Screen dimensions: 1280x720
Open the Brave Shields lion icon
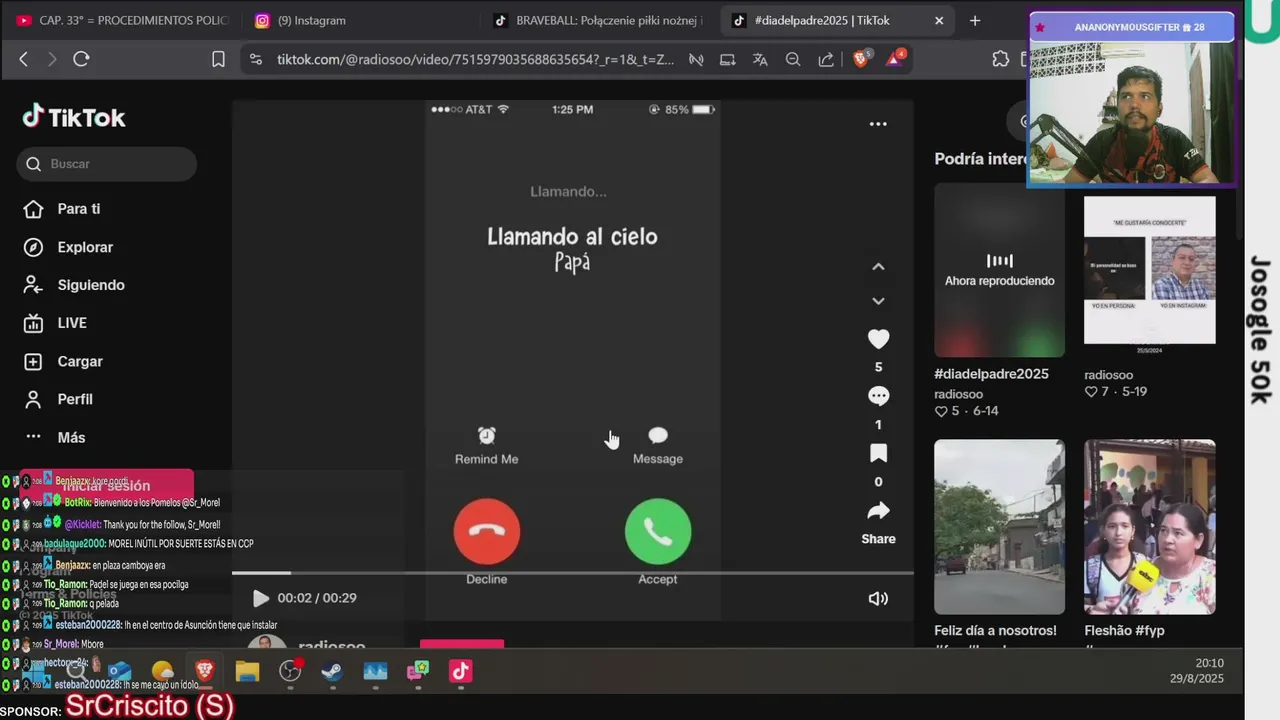pyautogui.click(x=862, y=58)
